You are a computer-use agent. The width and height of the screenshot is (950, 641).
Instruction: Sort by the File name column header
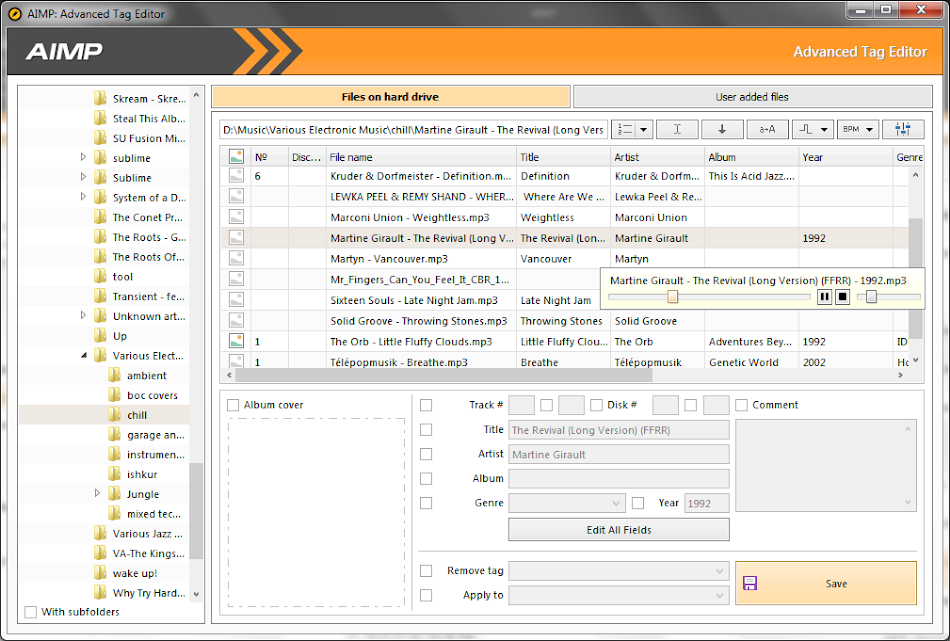421,157
